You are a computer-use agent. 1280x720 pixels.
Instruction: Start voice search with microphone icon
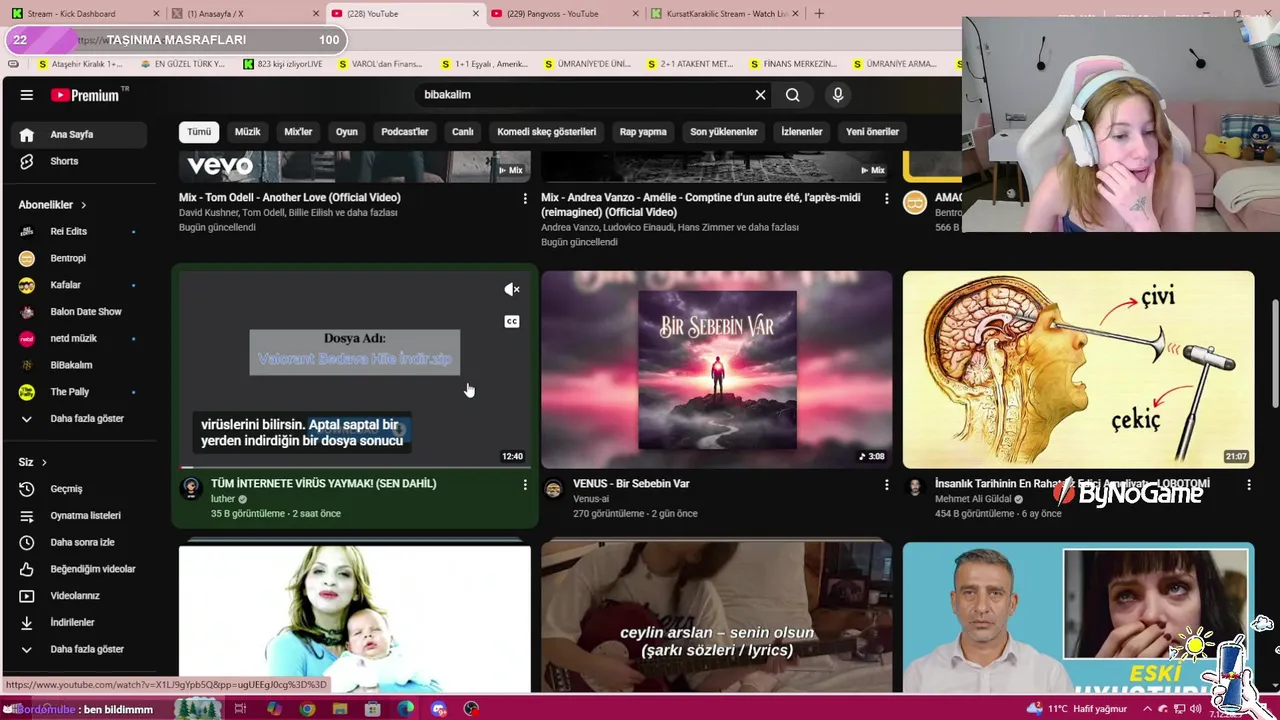pos(838,95)
